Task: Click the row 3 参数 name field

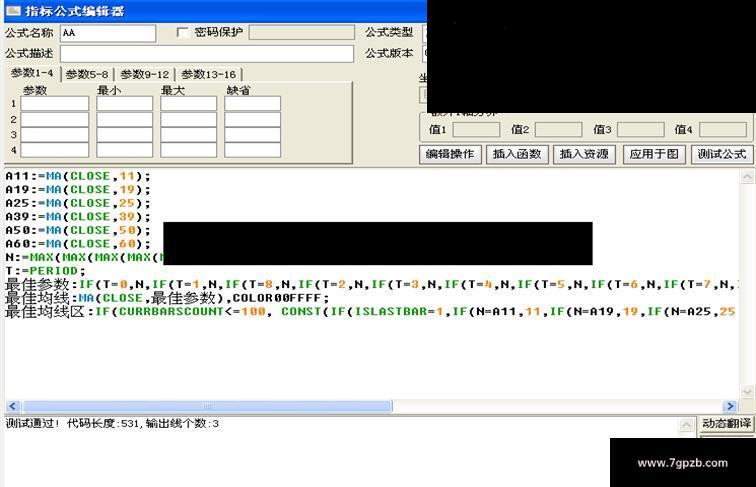Action: click(x=54, y=135)
